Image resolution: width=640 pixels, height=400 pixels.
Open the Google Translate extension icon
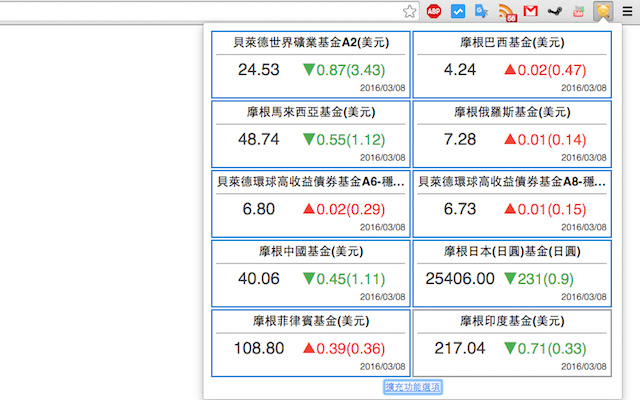pyautogui.click(x=482, y=11)
